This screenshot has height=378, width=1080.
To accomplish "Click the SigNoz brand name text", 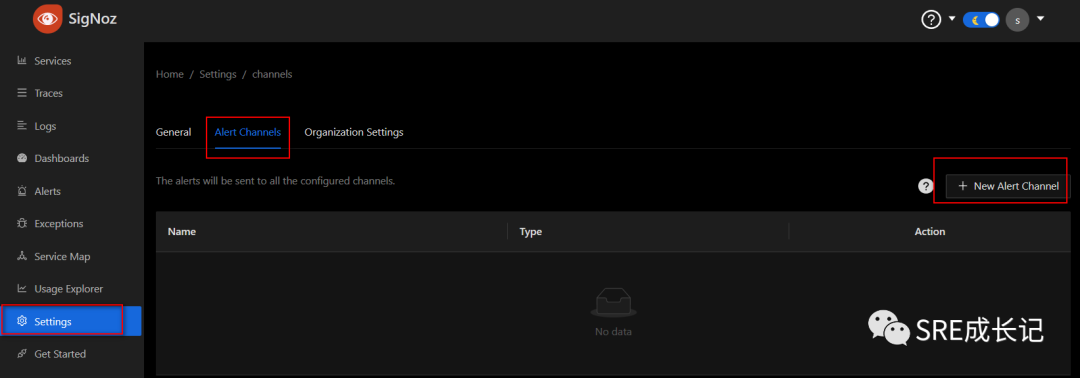I will pos(92,19).
